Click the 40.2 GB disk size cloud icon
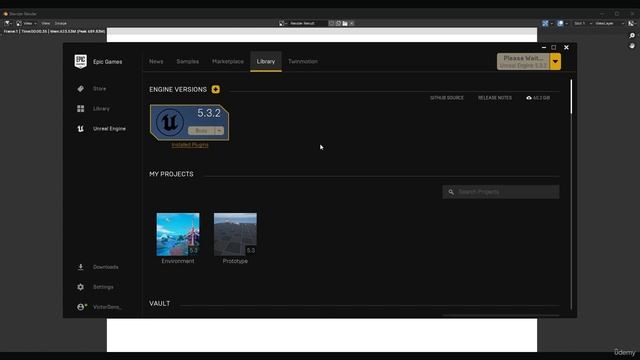This screenshot has height=360, width=640. pos(529,98)
